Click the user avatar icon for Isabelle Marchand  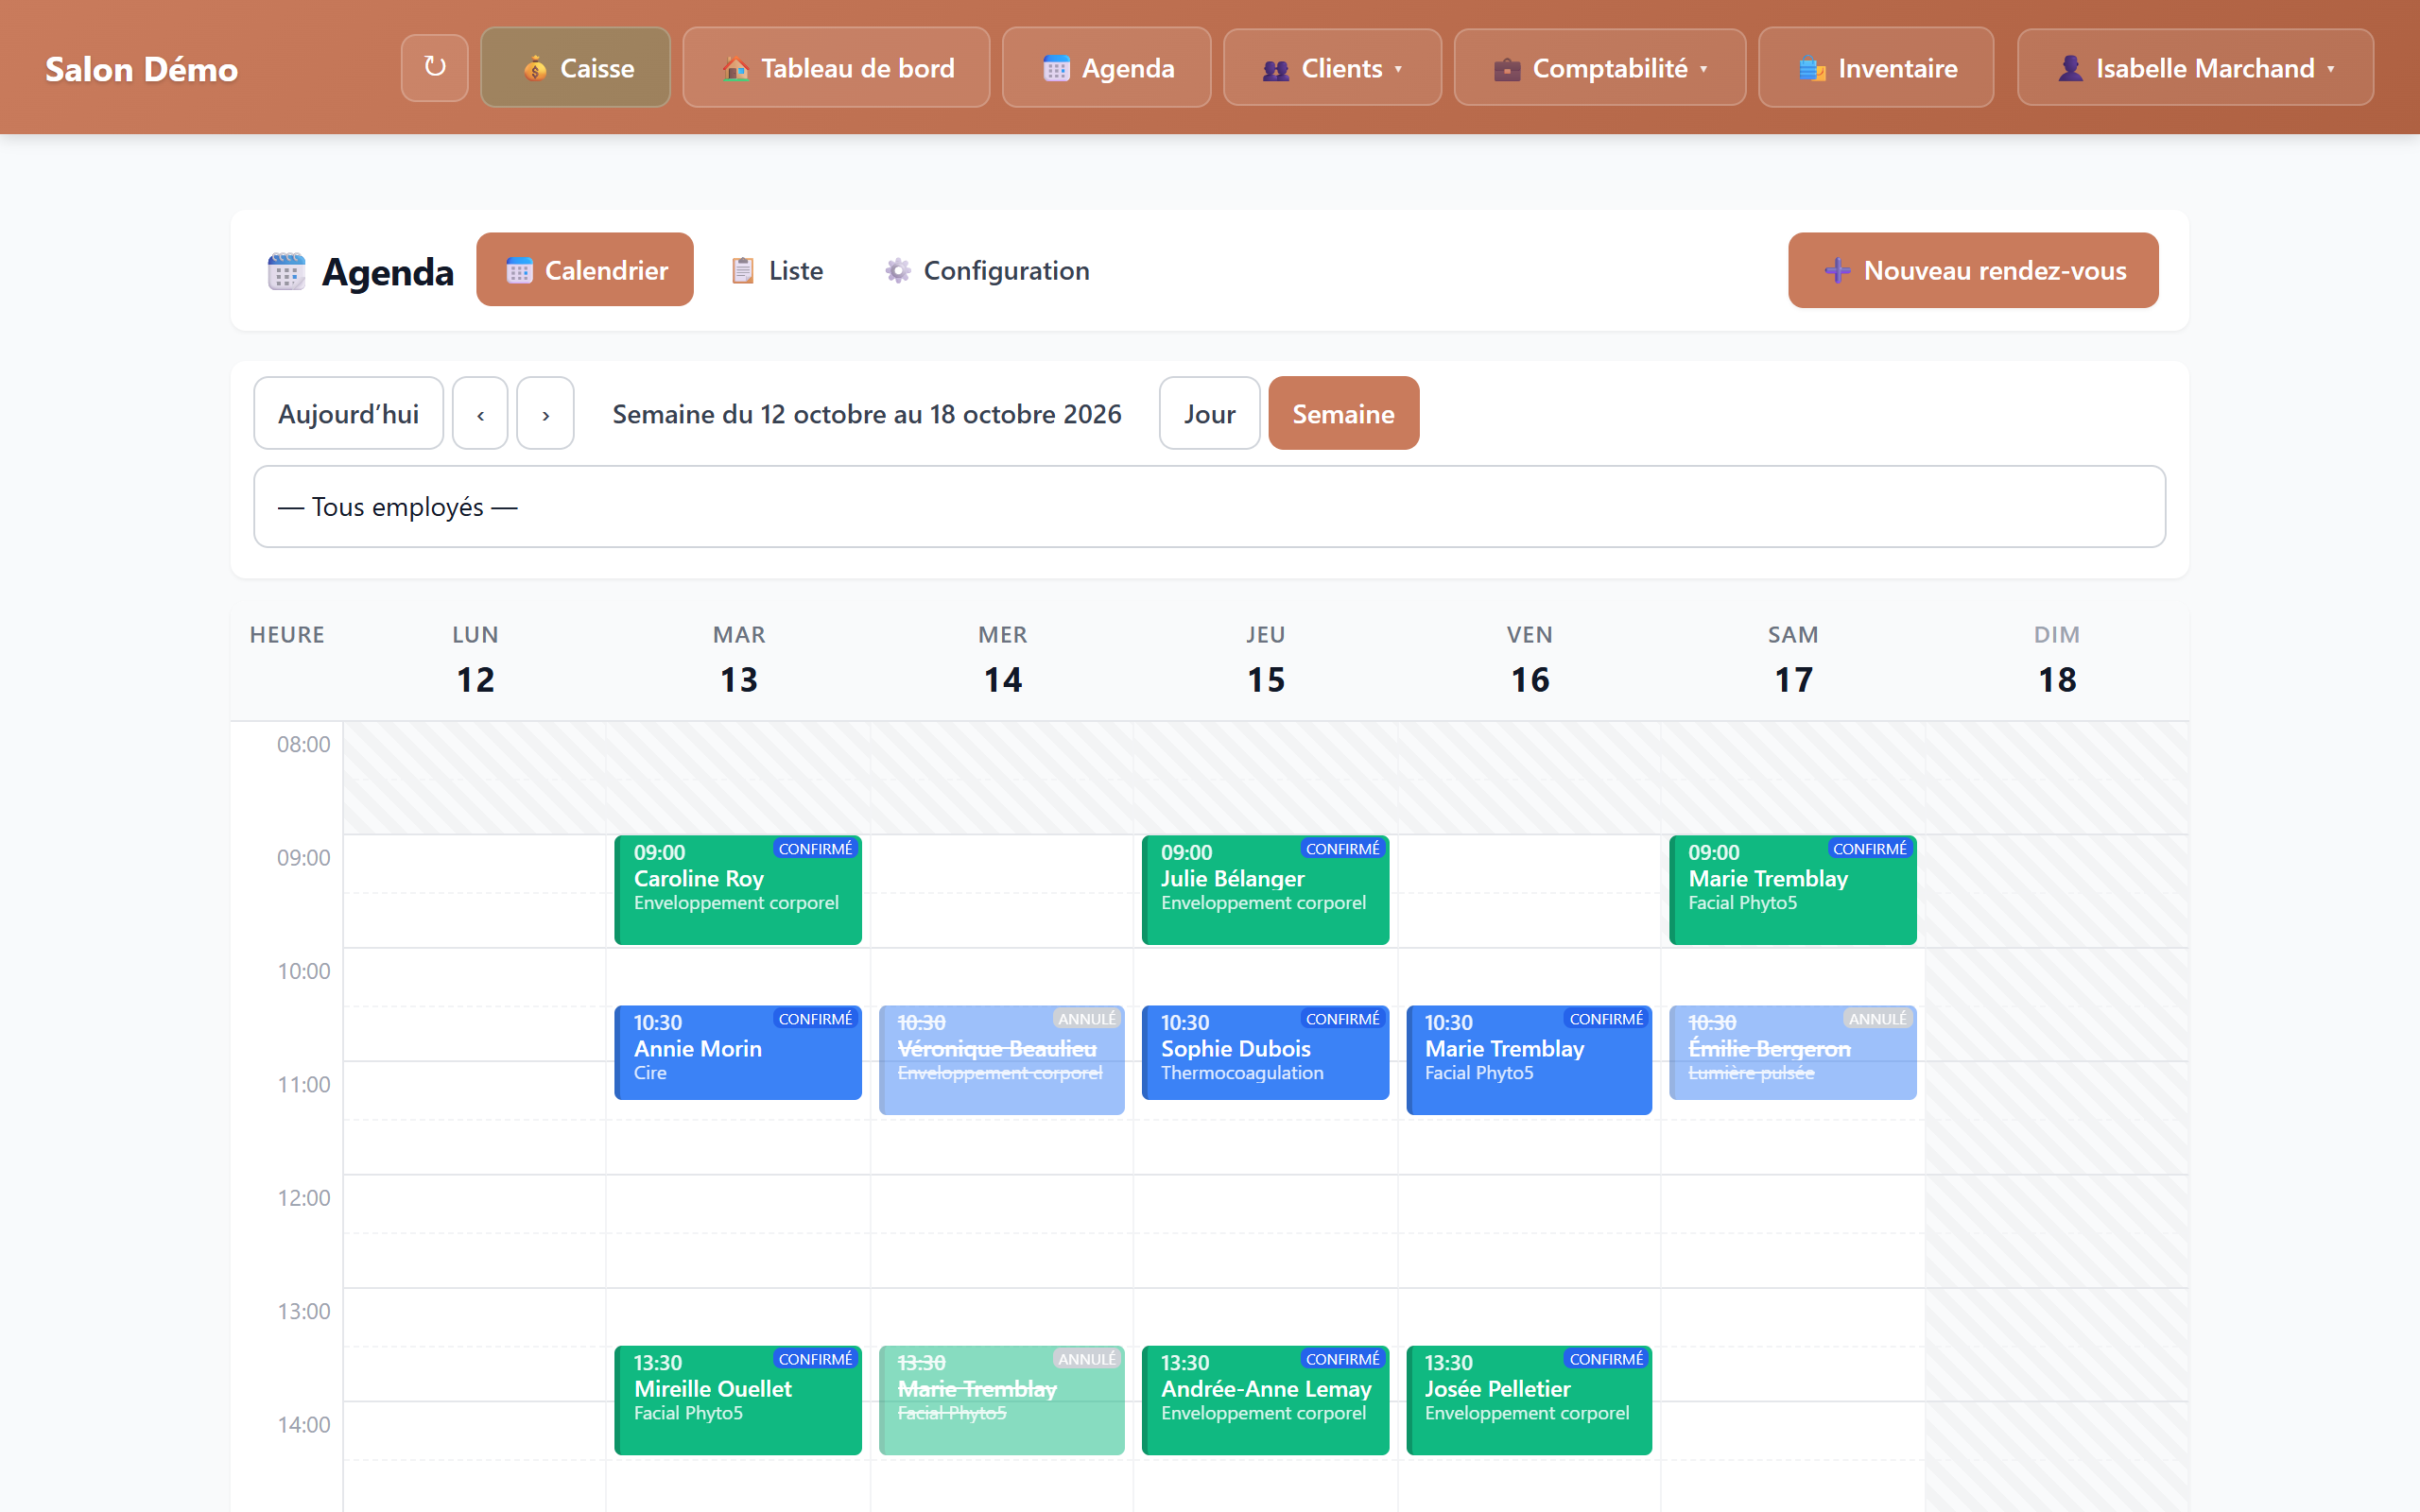coord(2070,68)
